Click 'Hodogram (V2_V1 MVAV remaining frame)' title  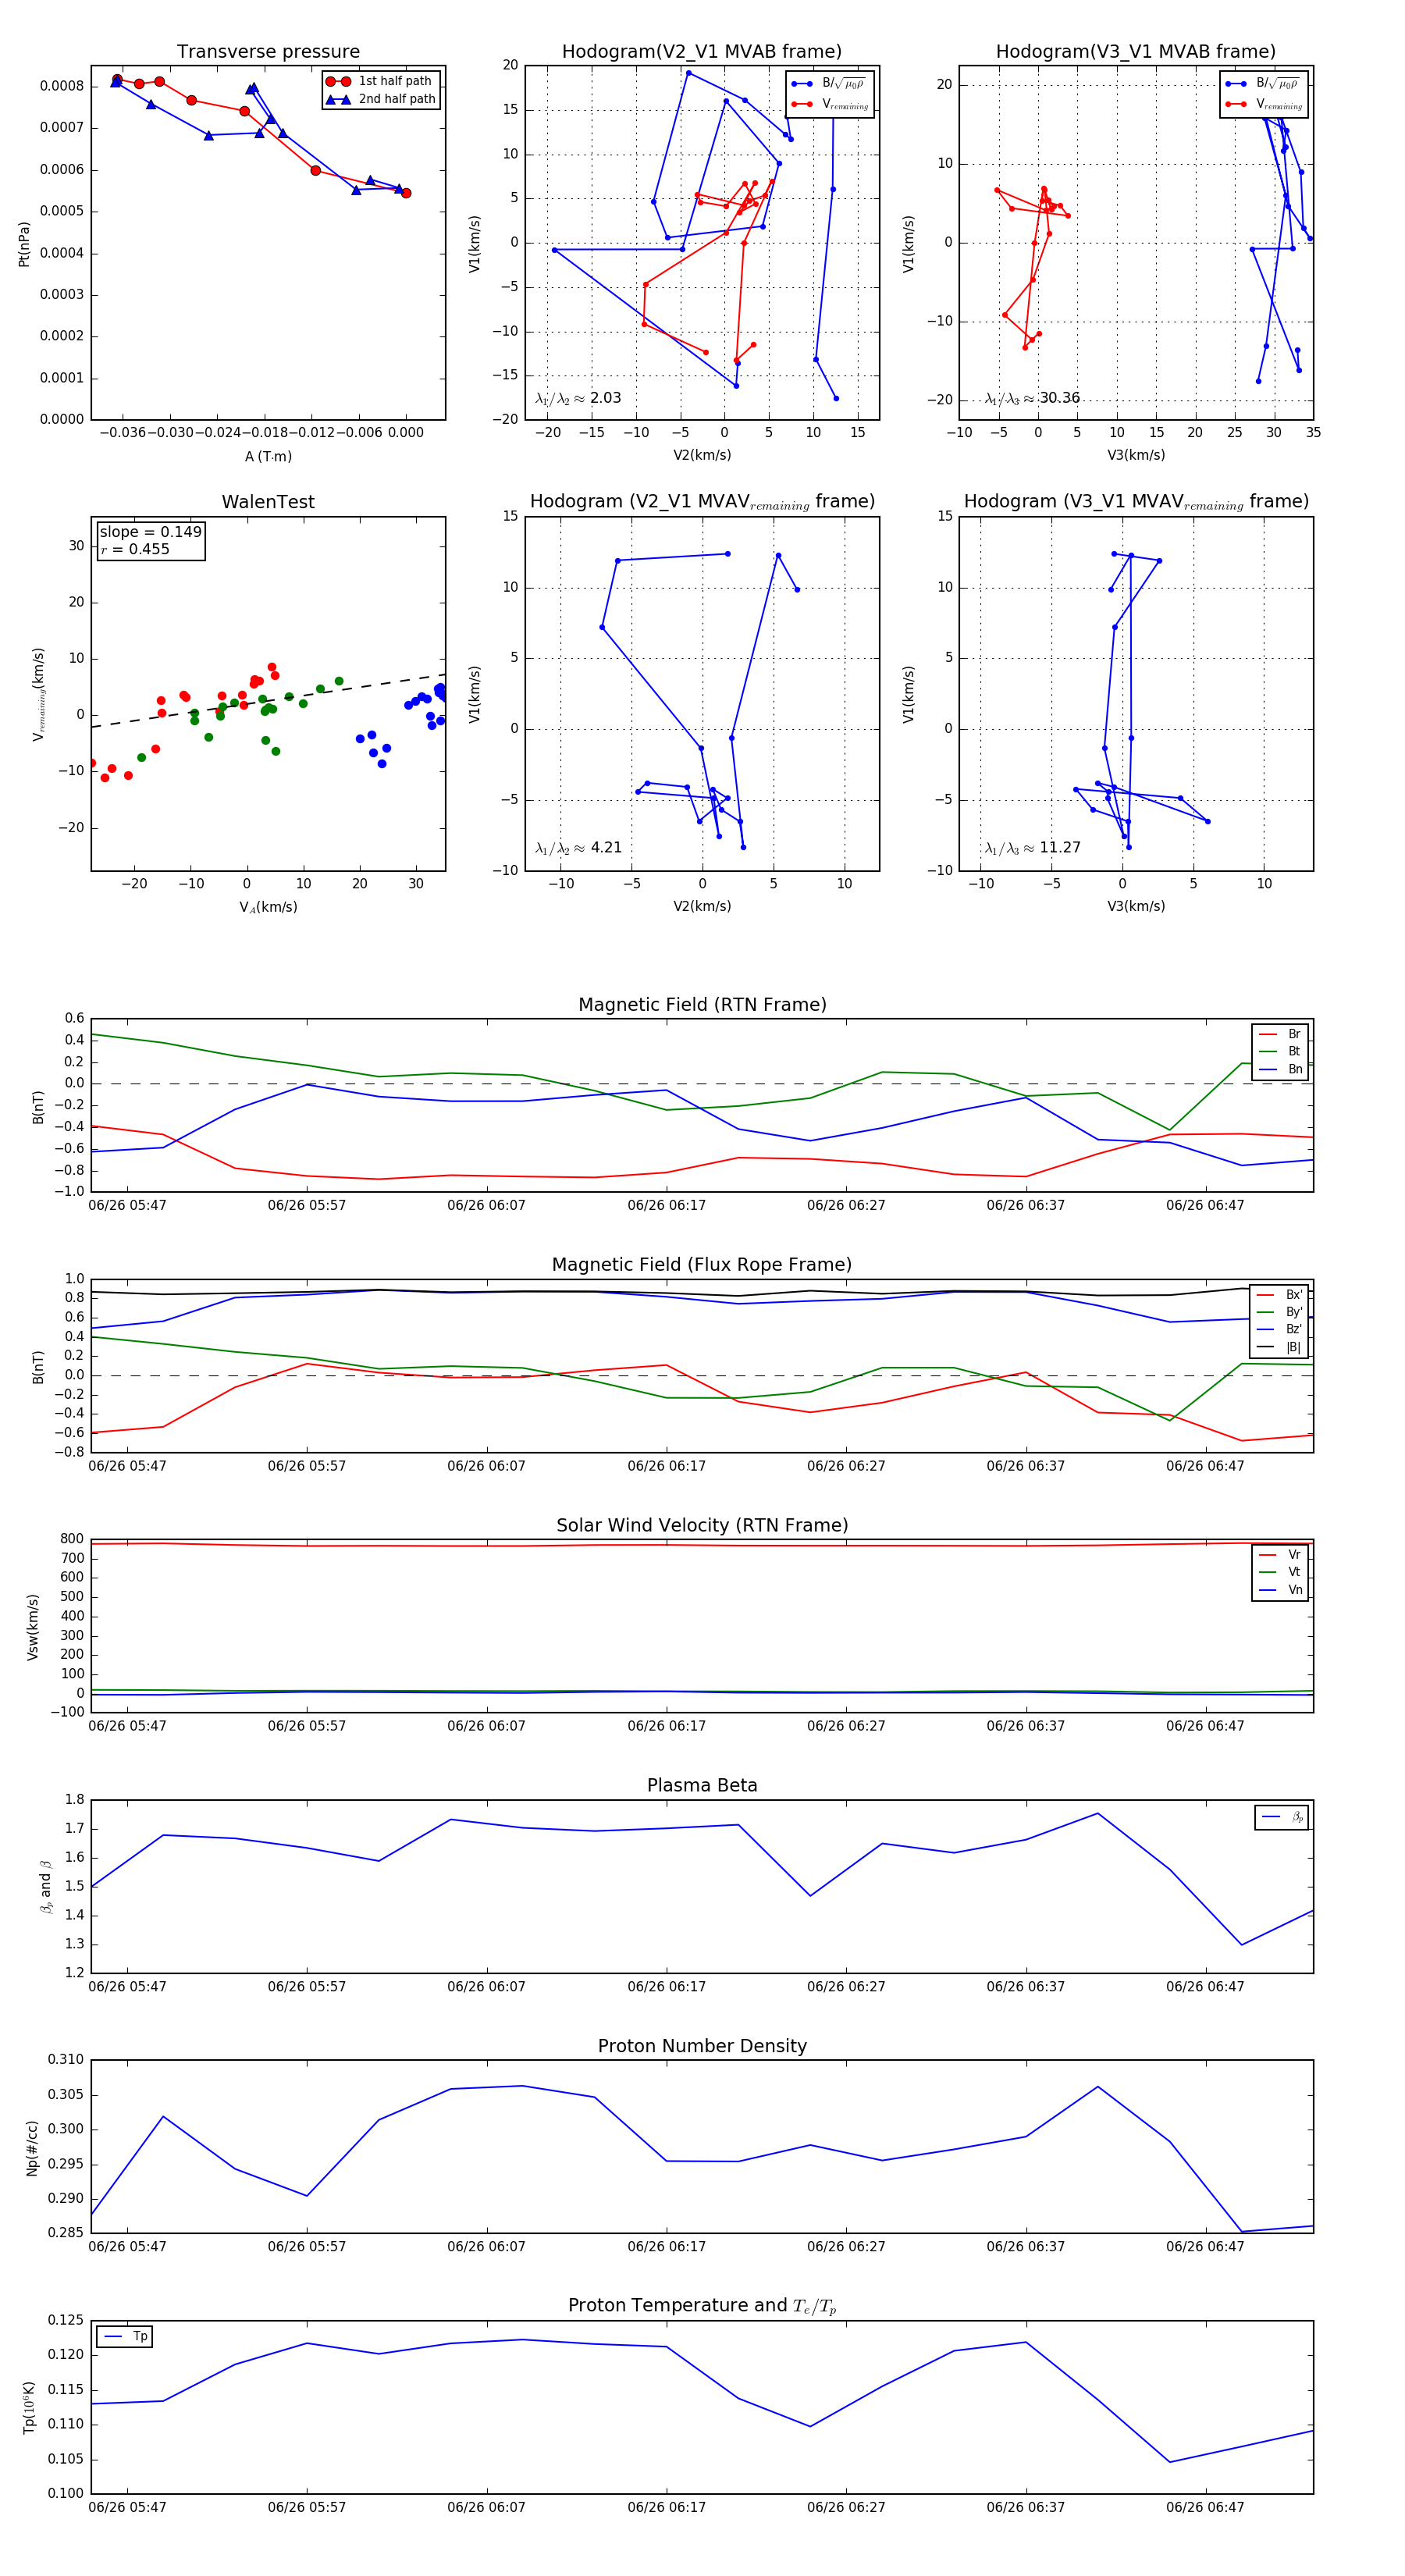pyautogui.click(x=702, y=502)
